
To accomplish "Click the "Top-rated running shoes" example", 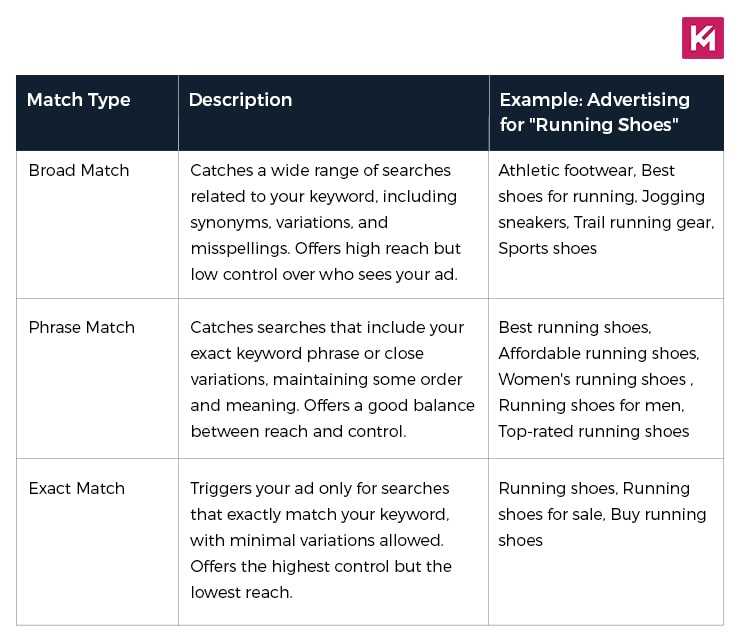I will click(x=594, y=432).
